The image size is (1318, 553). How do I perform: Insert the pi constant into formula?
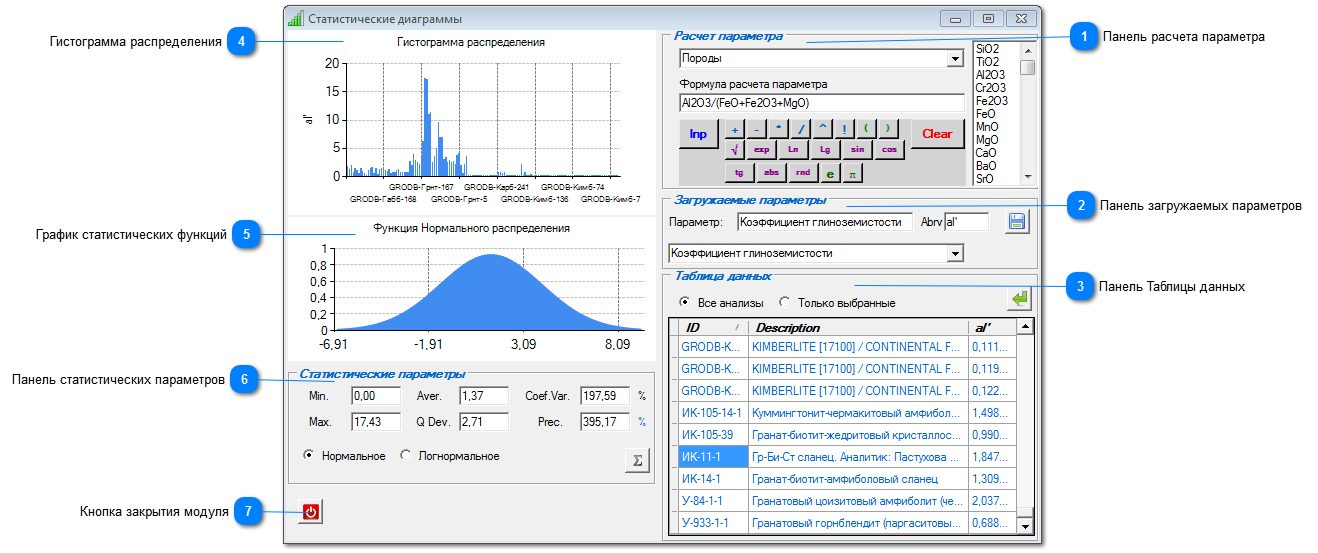coord(852,173)
